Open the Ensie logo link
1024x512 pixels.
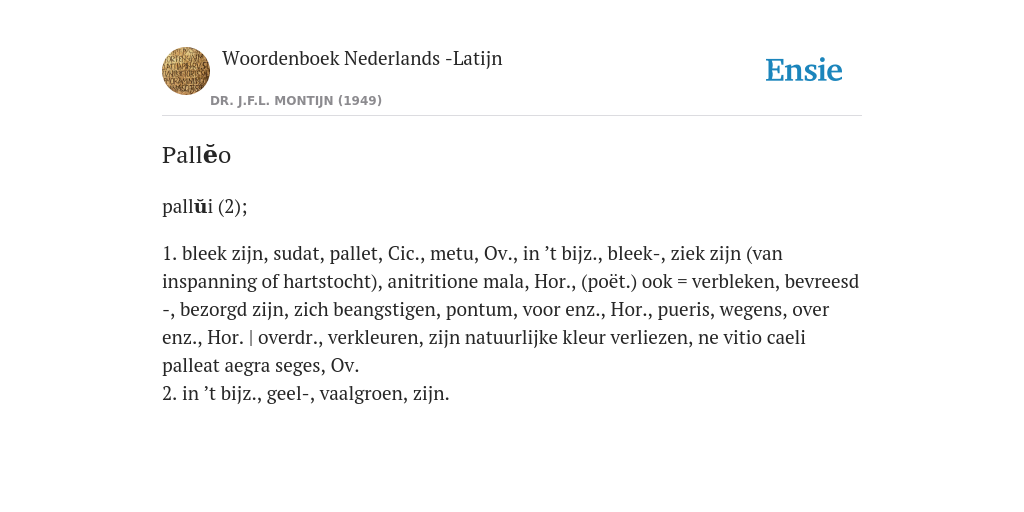(804, 71)
